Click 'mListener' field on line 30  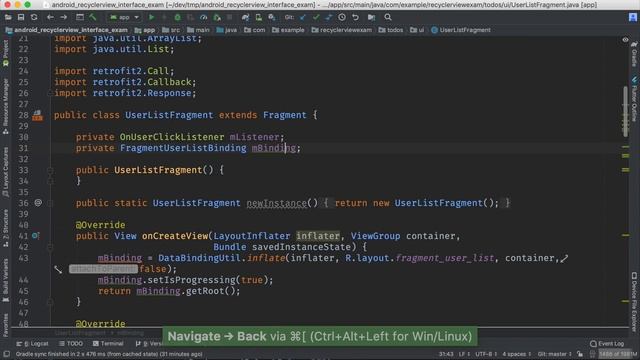pyautogui.click(x=254, y=137)
